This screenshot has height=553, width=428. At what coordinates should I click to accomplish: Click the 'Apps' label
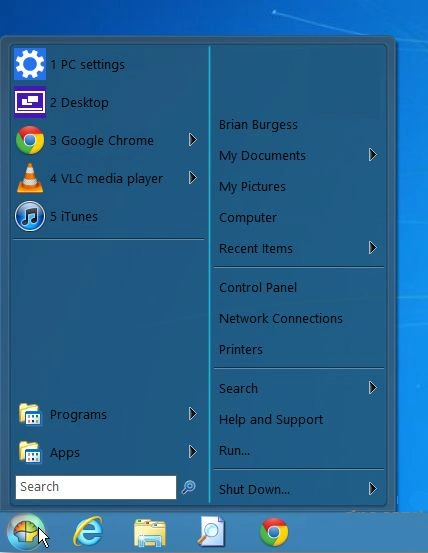click(x=65, y=453)
